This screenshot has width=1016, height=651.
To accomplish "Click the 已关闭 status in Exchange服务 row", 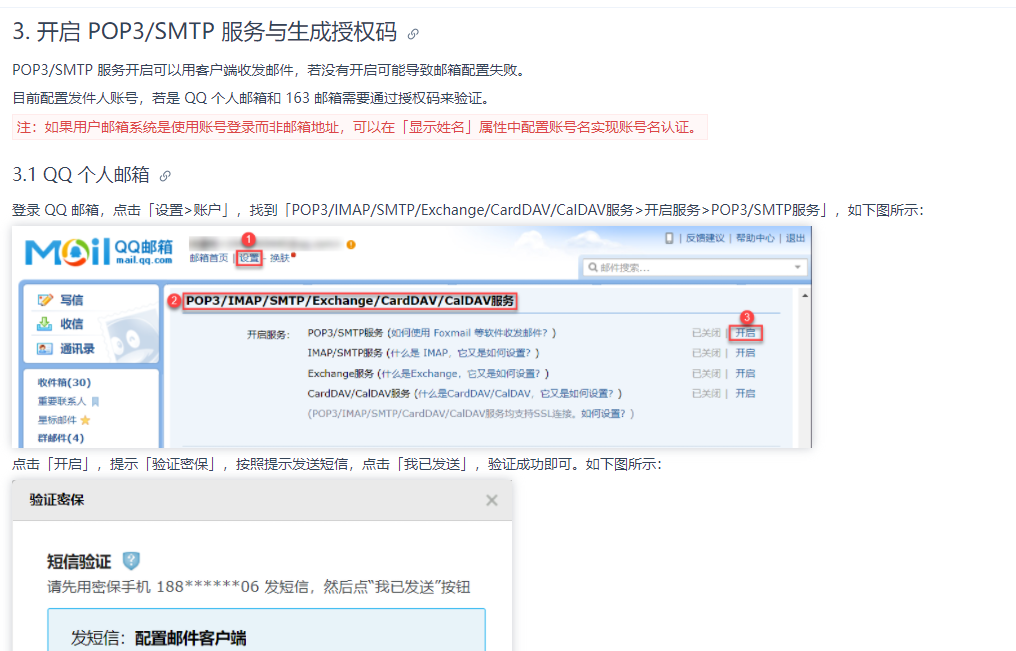I will click(x=706, y=374).
